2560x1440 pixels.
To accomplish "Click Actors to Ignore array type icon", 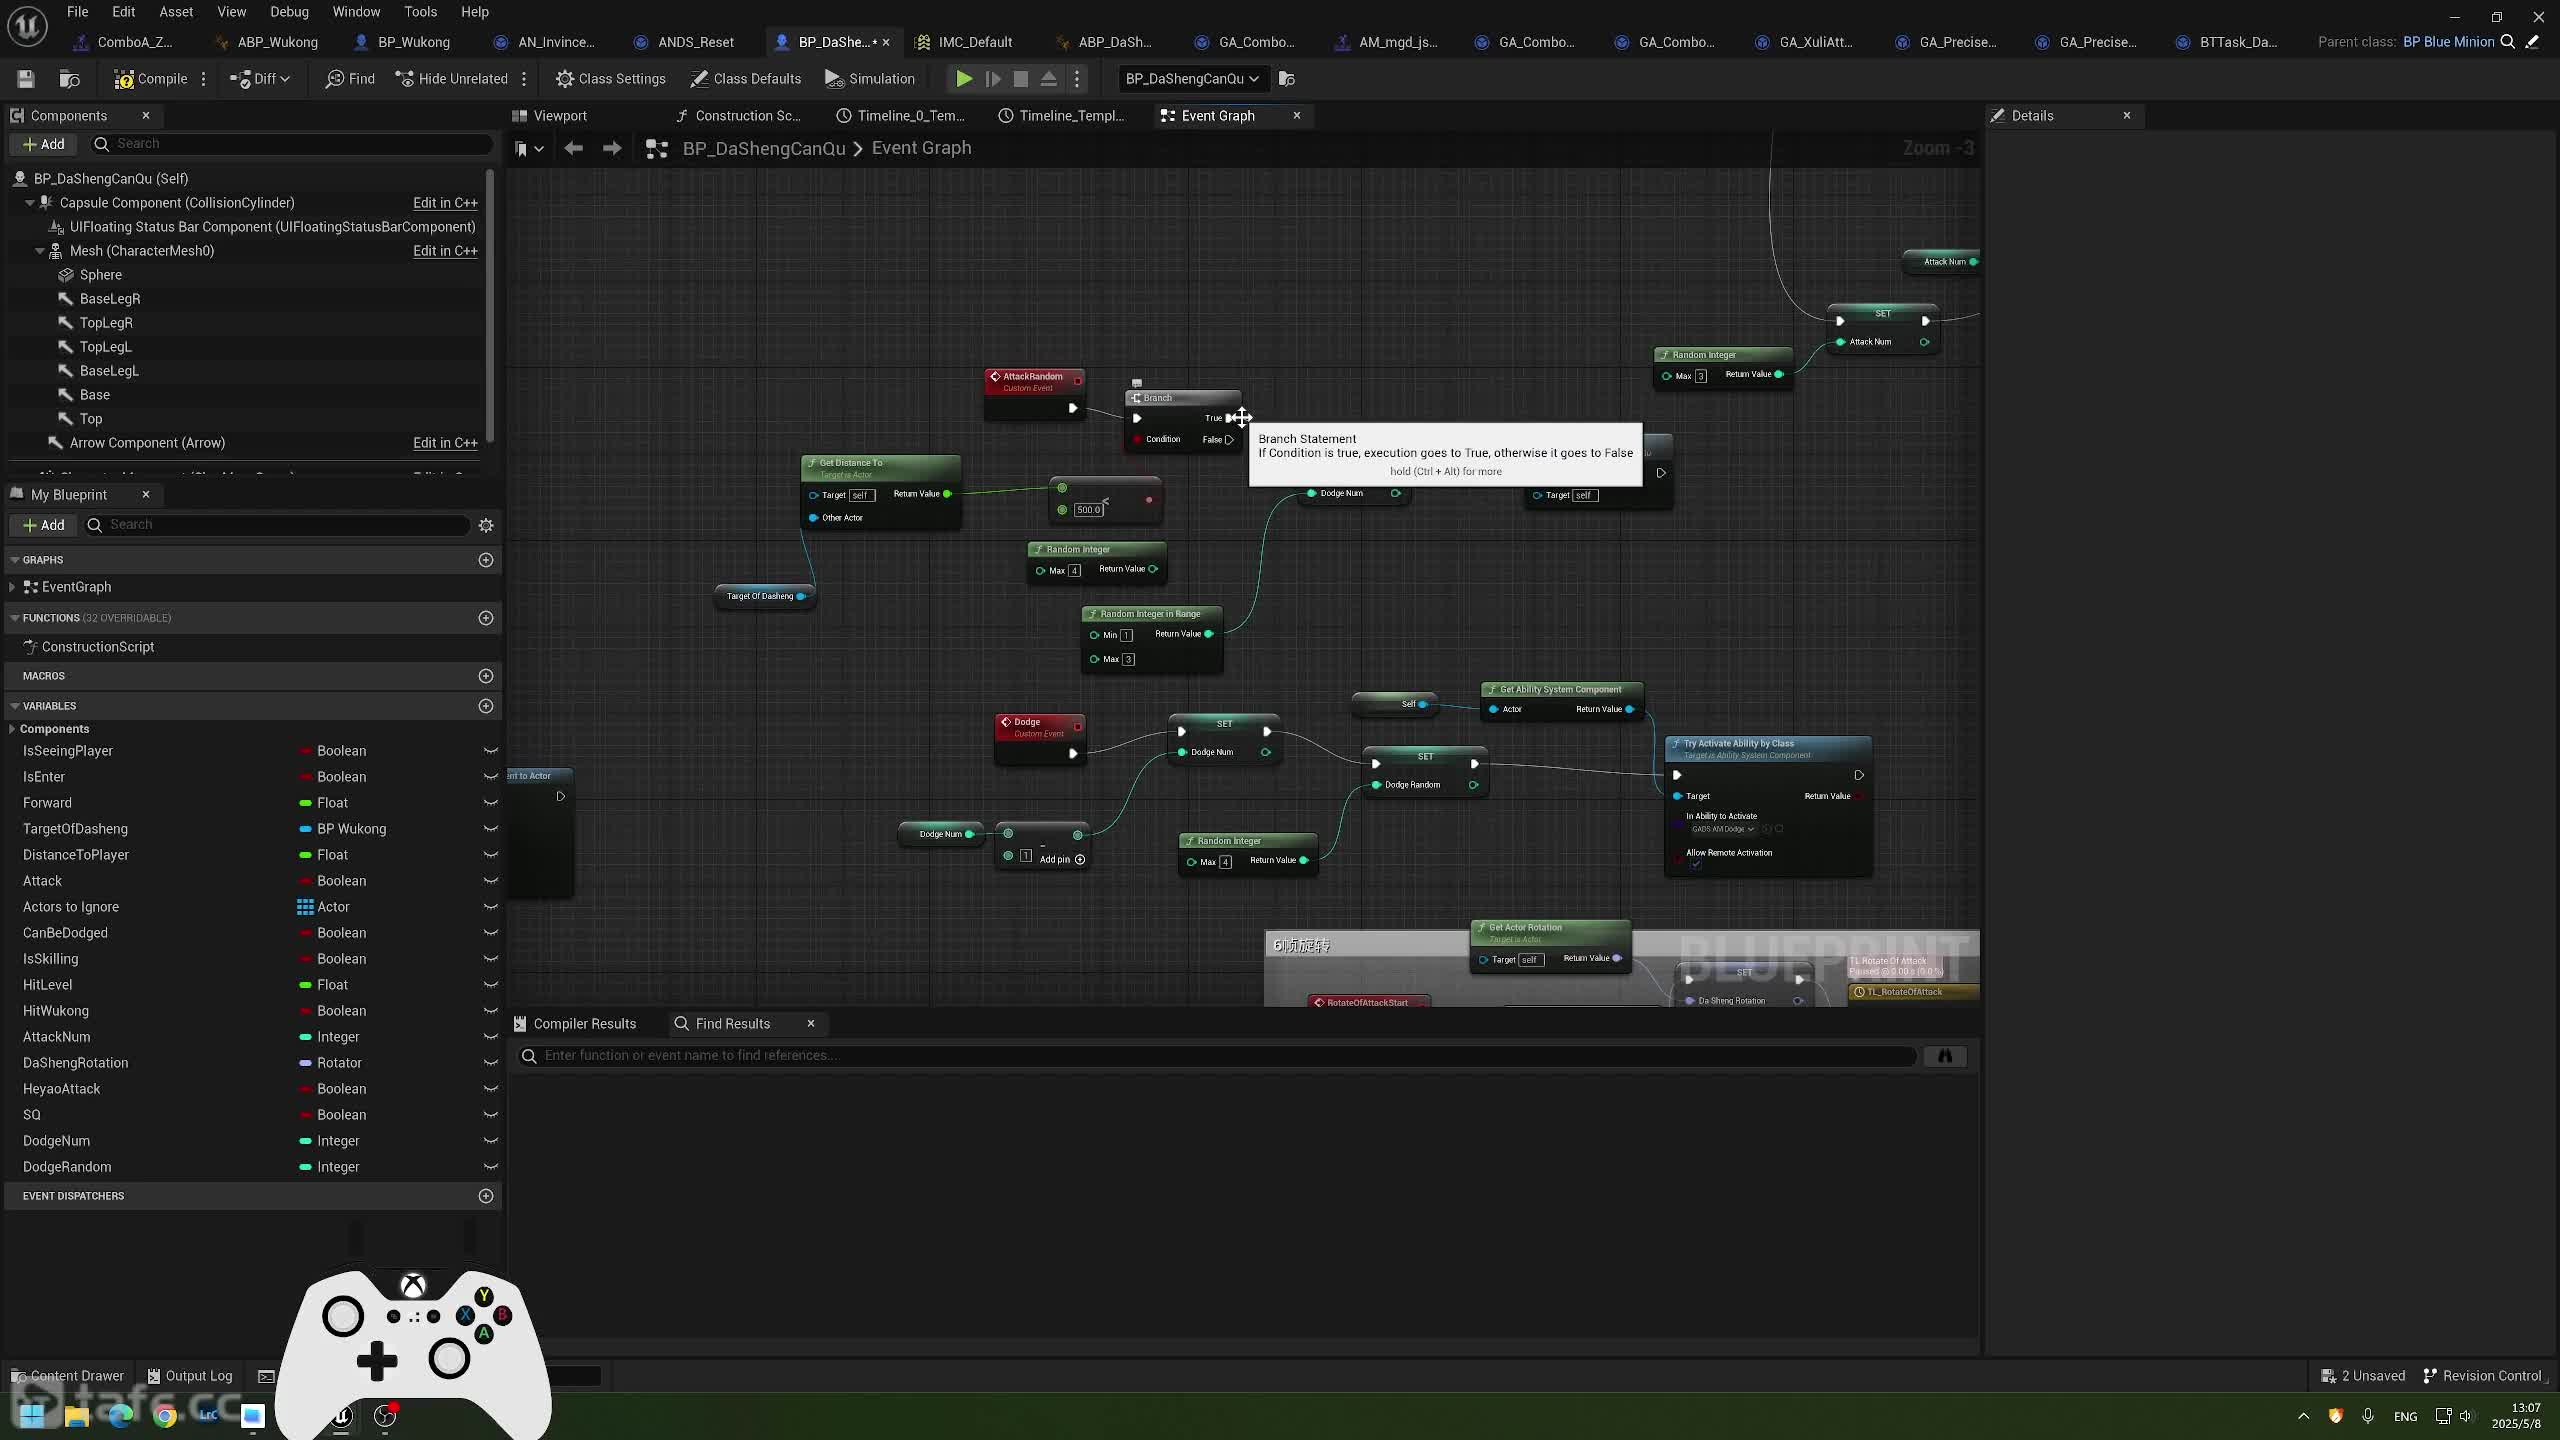I will click(x=305, y=907).
